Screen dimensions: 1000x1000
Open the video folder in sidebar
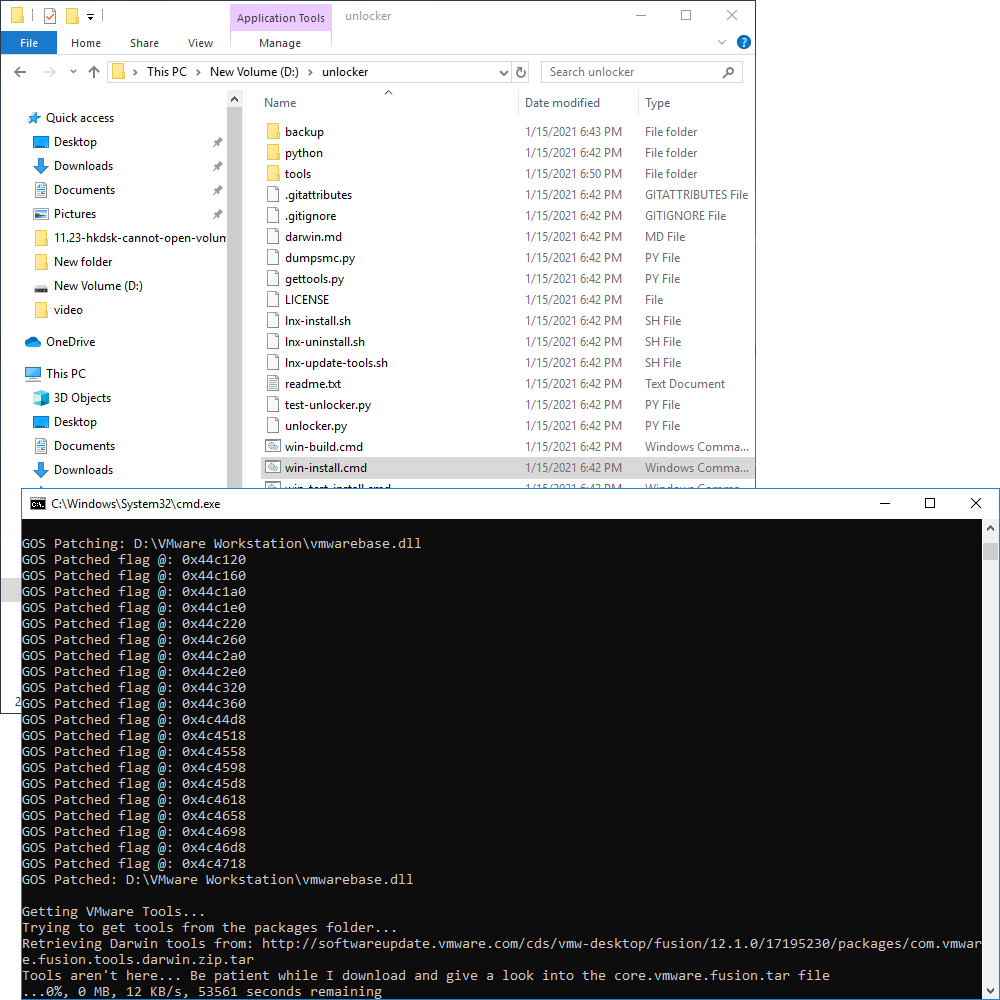click(68, 310)
